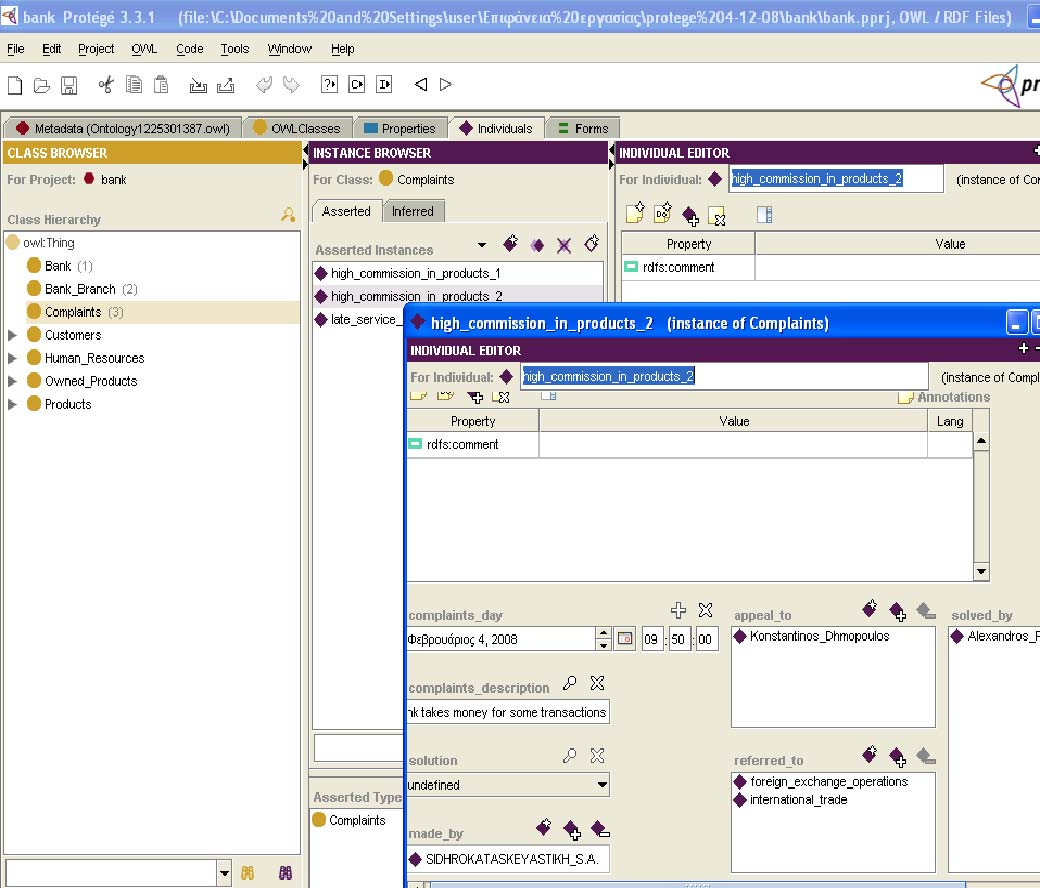Viewport: 1040px width, 888px height.
Task: Click scroll-down arrow of annotations table
Action: [x=981, y=571]
